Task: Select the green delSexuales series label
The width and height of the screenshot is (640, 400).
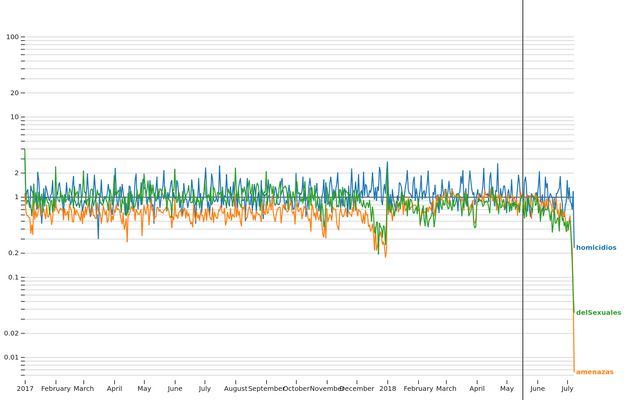Action: pyautogui.click(x=598, y=313)
